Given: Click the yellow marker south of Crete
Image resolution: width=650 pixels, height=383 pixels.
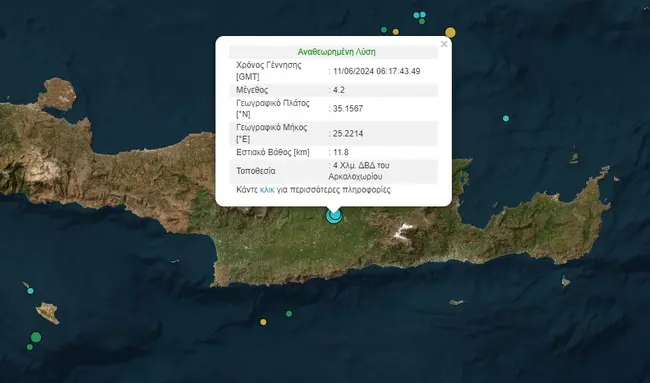Looking at the screenshot, I should point(263,322).
